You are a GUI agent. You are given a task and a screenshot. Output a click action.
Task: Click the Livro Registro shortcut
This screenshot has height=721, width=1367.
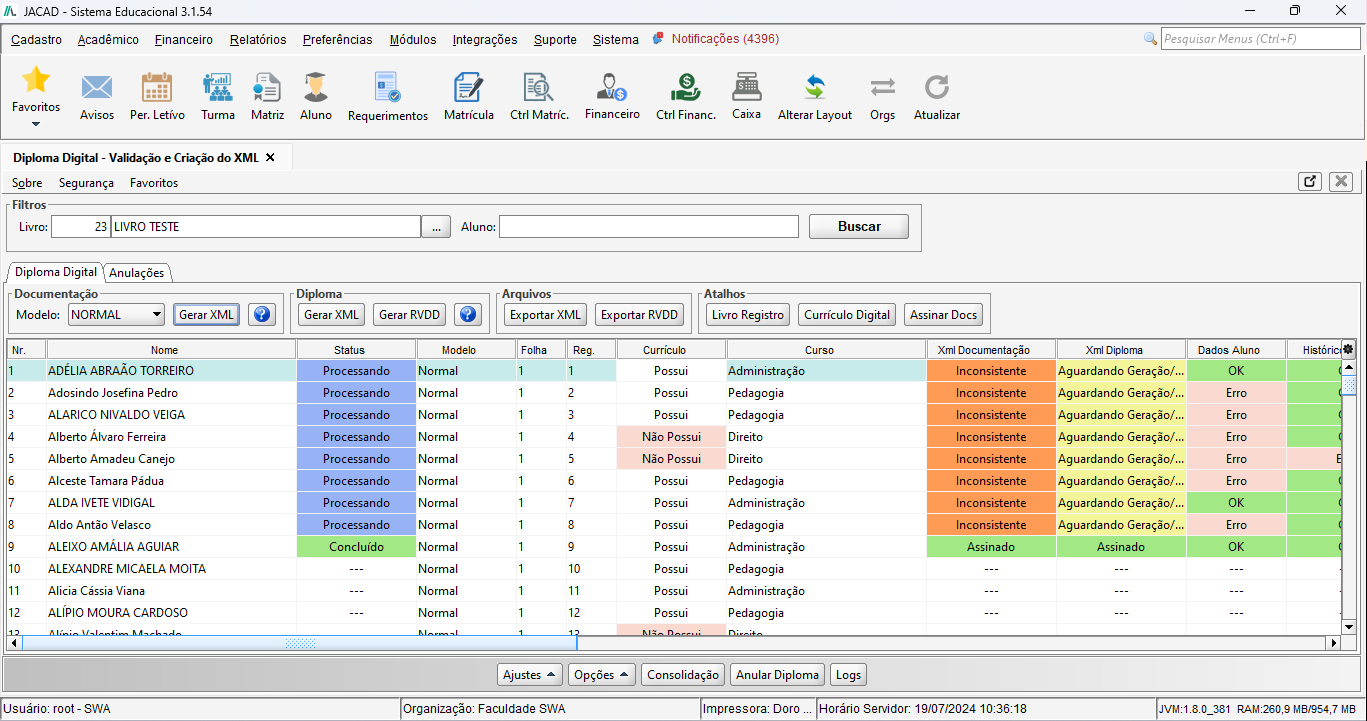point(748,315)
